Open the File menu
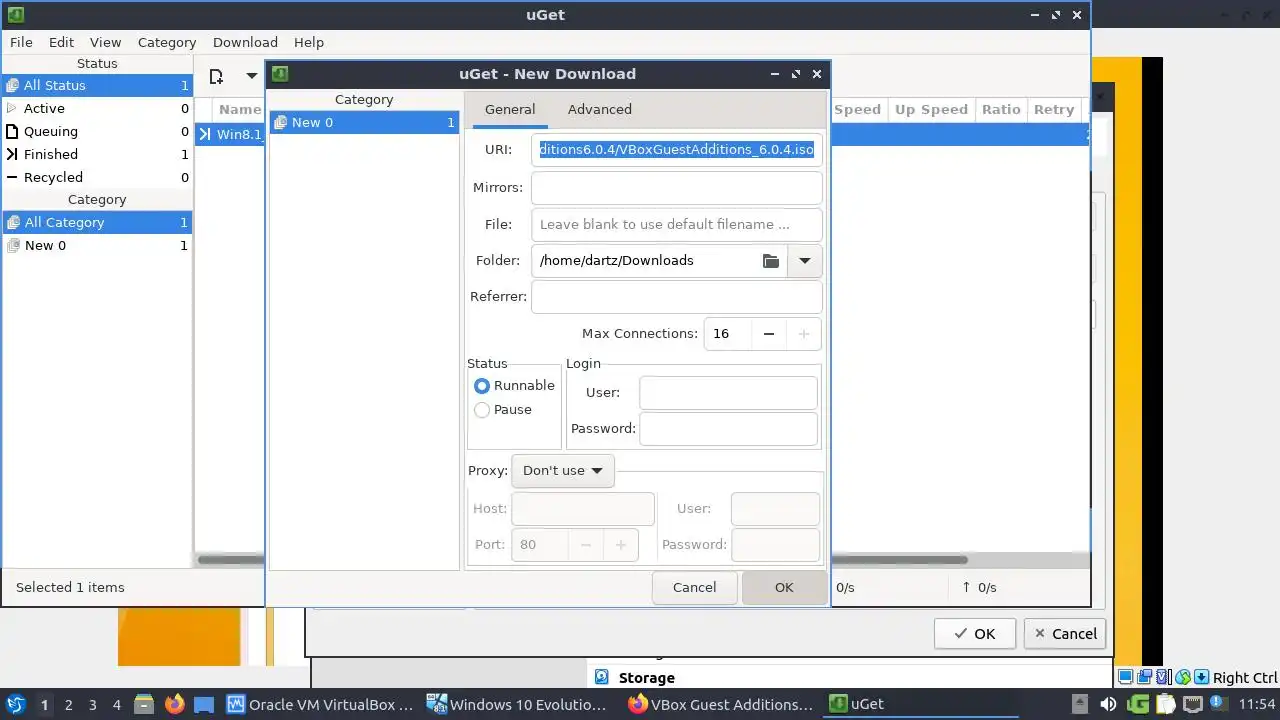 point(21,42)
